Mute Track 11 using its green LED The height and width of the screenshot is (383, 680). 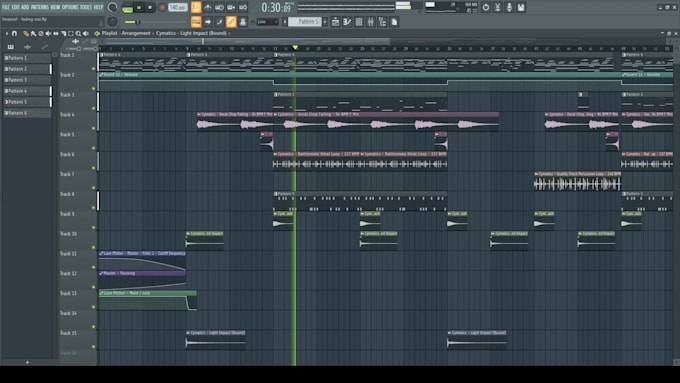click(x=93, y=267)
